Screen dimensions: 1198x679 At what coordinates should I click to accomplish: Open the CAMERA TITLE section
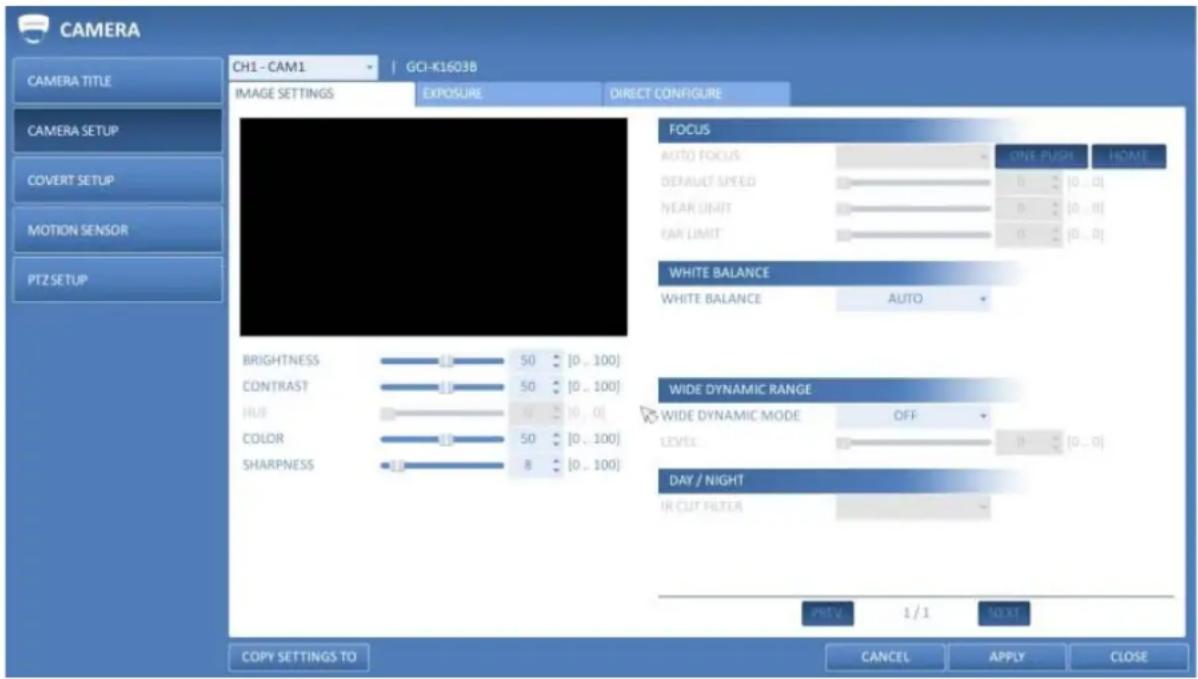pos(118,81)
